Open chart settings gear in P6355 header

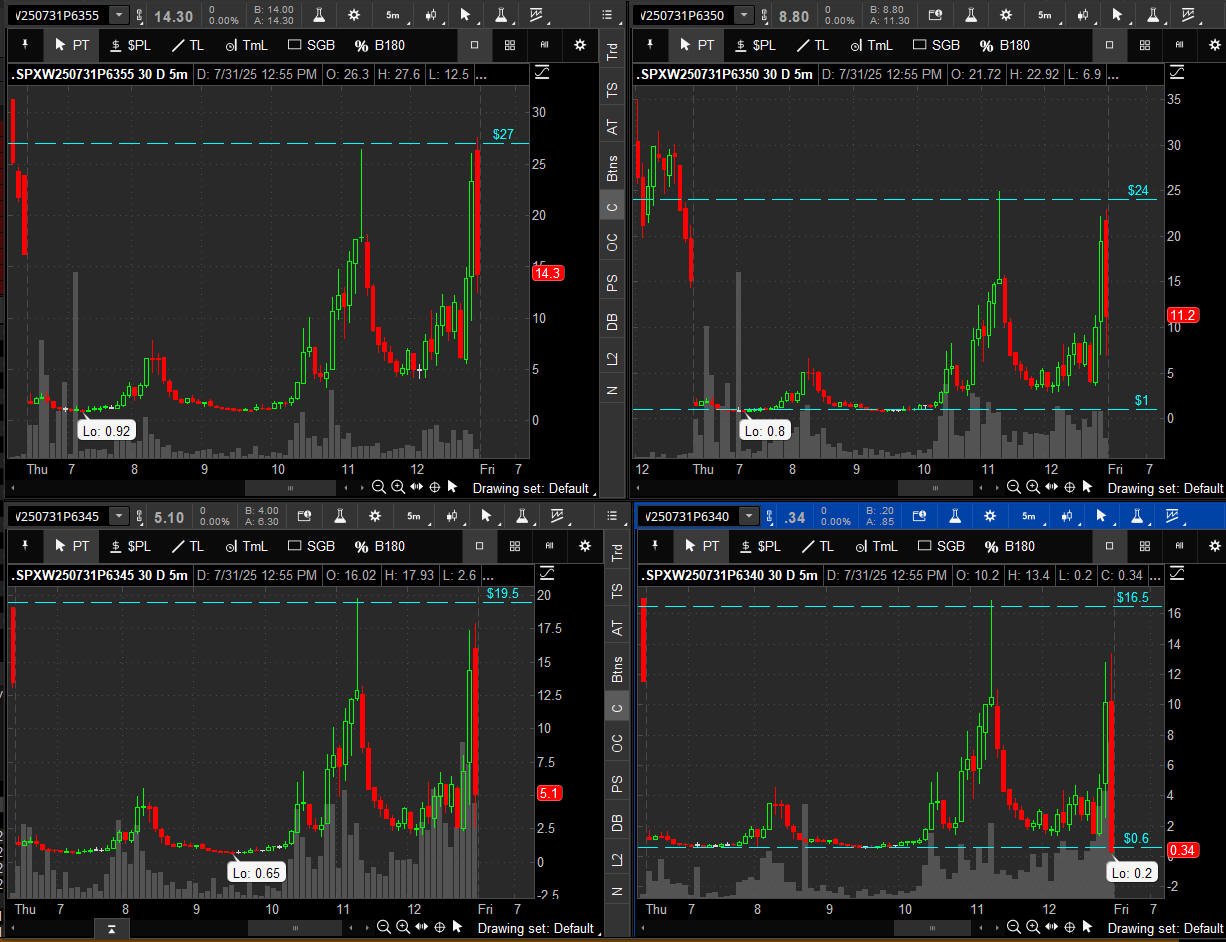[354, 15]
